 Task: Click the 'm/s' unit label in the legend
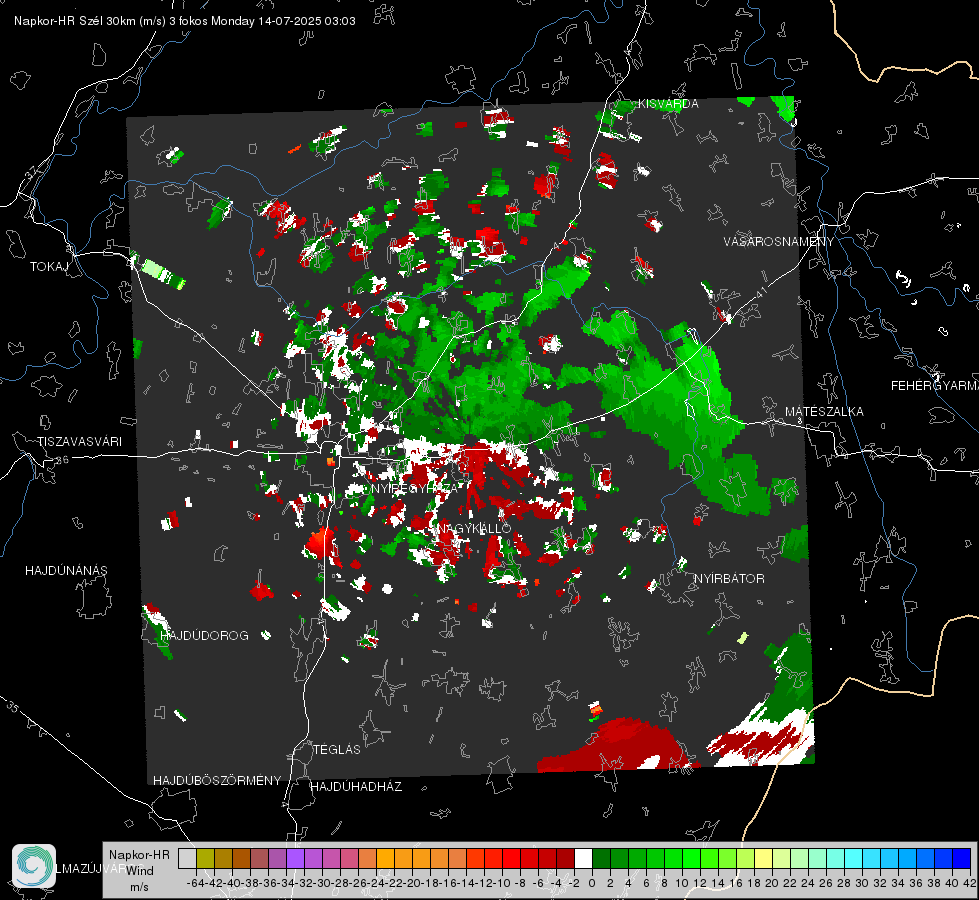140,886
